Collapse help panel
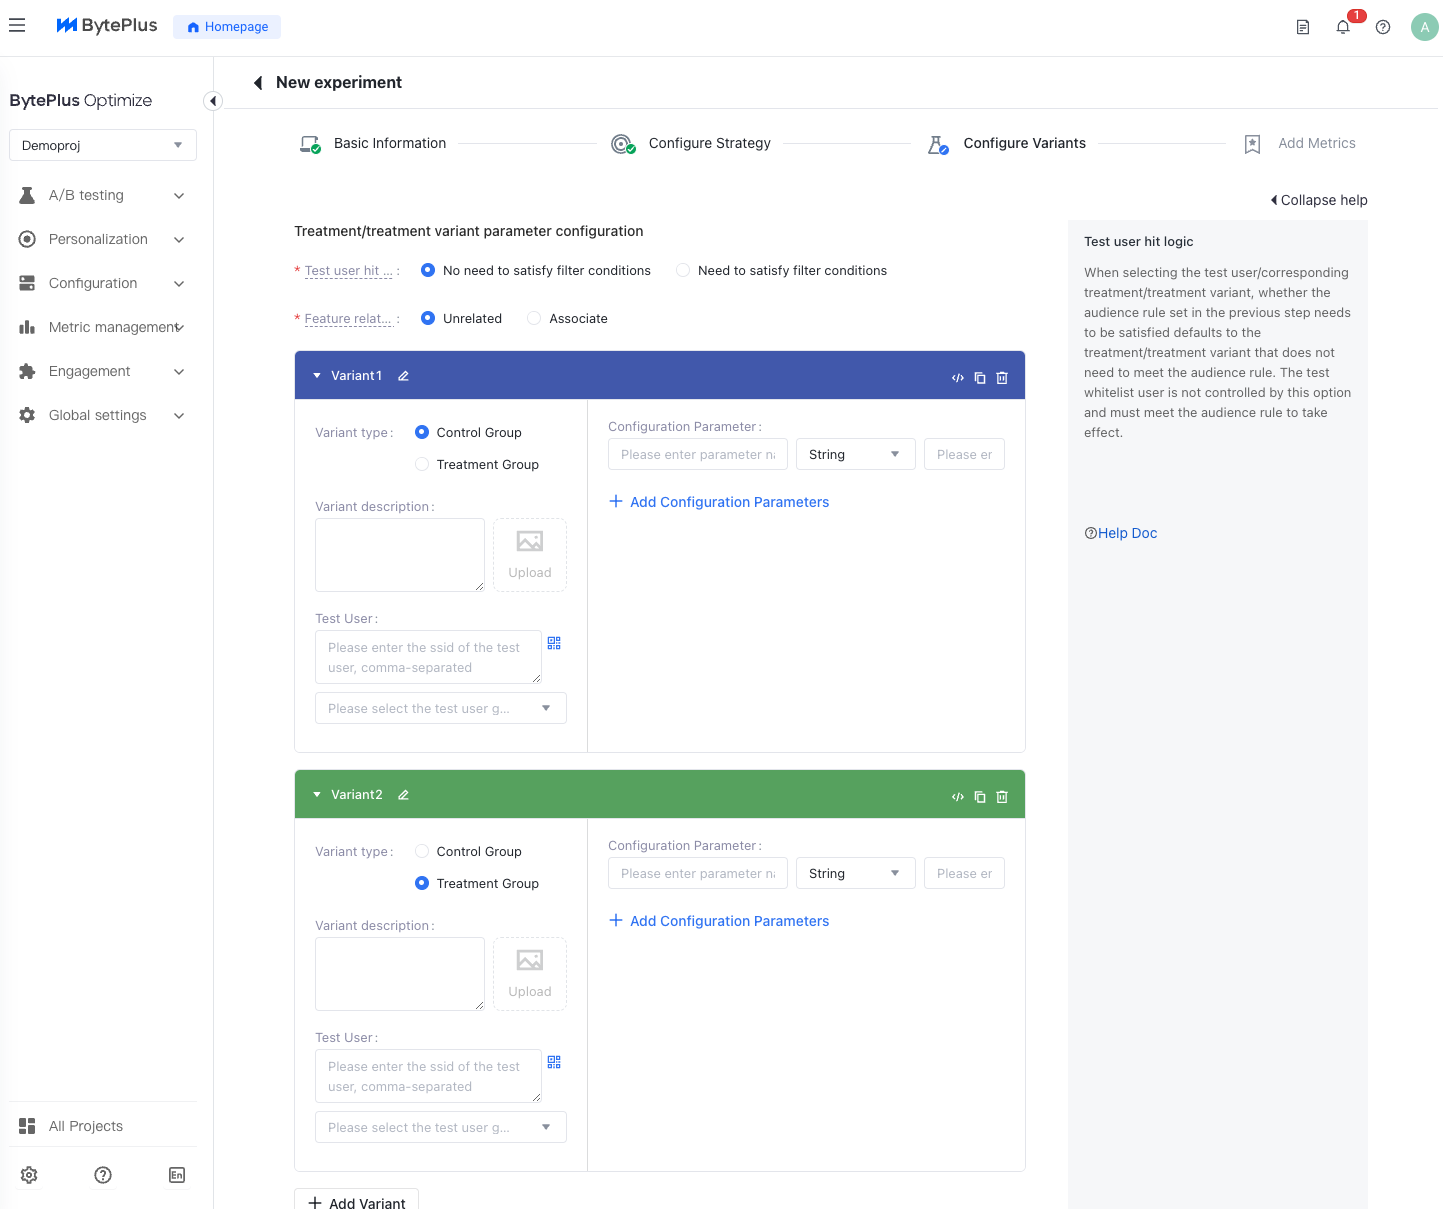1443x1209 pixels. (x=1319, y=200)
